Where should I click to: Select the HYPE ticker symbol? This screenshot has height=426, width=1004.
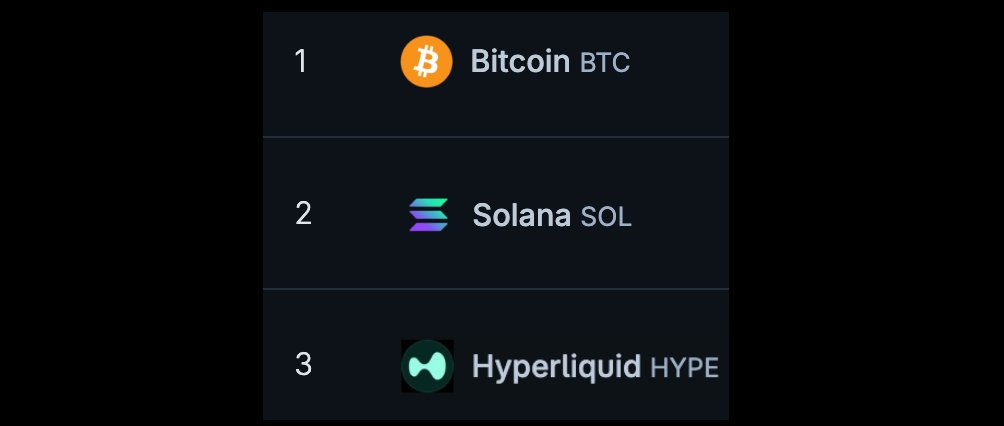(x=684, y=368)
